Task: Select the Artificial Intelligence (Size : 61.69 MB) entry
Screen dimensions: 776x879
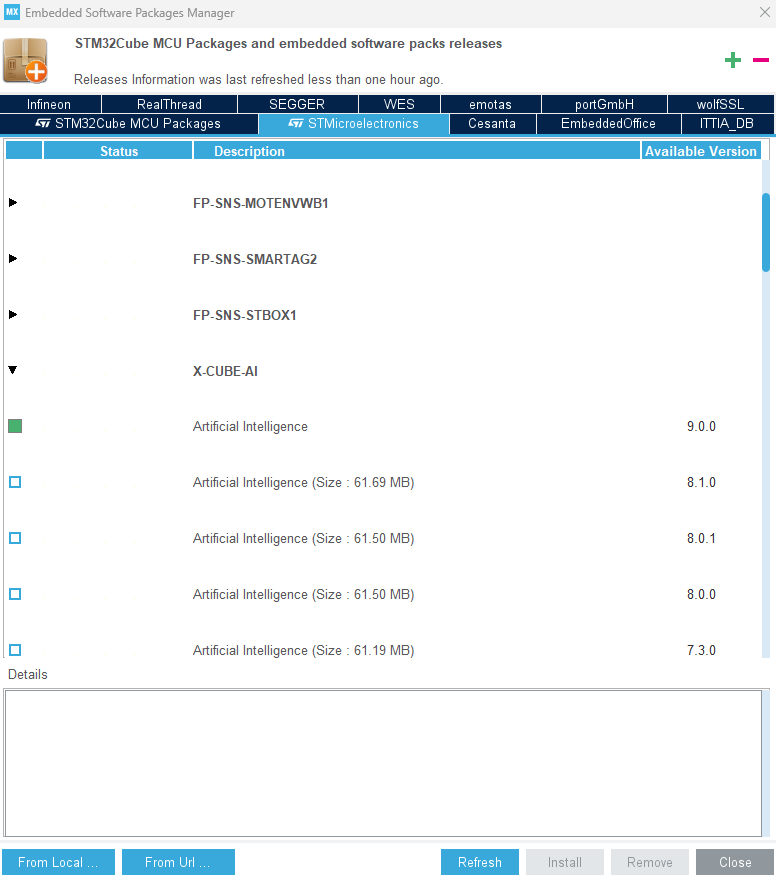Action: point(303,483)
